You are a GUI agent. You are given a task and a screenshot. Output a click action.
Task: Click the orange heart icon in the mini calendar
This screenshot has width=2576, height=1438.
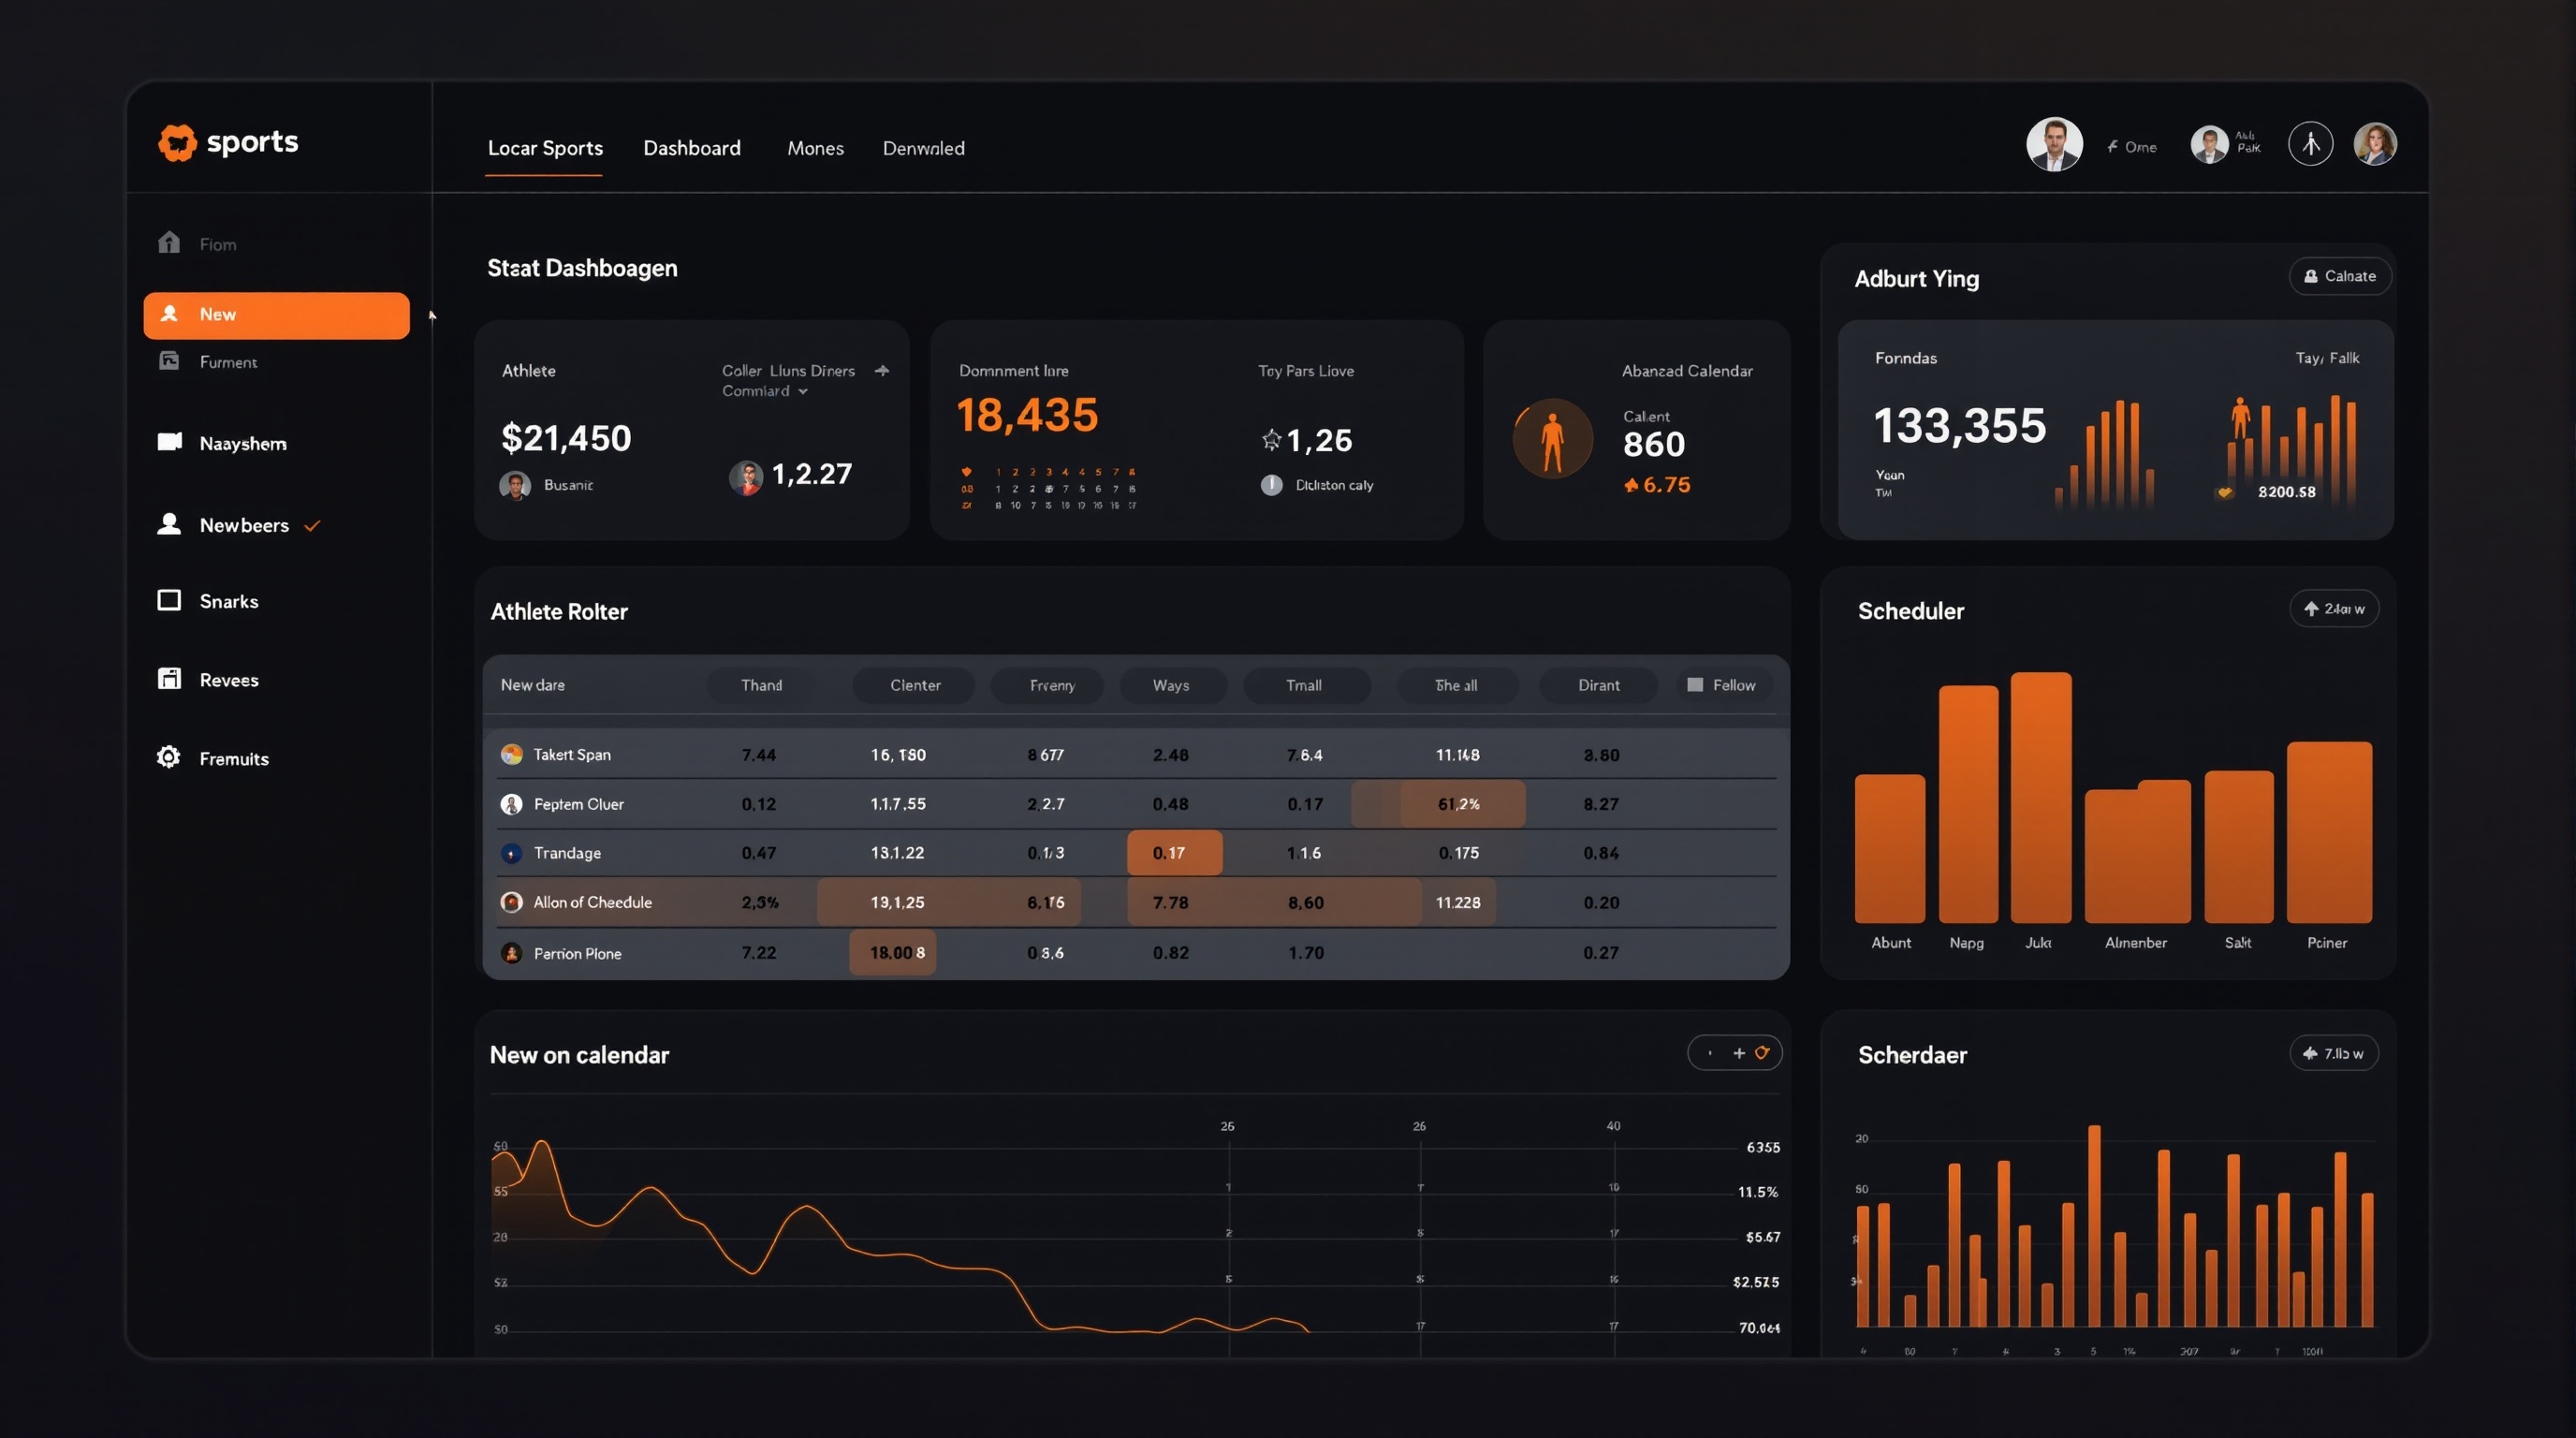pyautogui.click(x=966, y=471)
